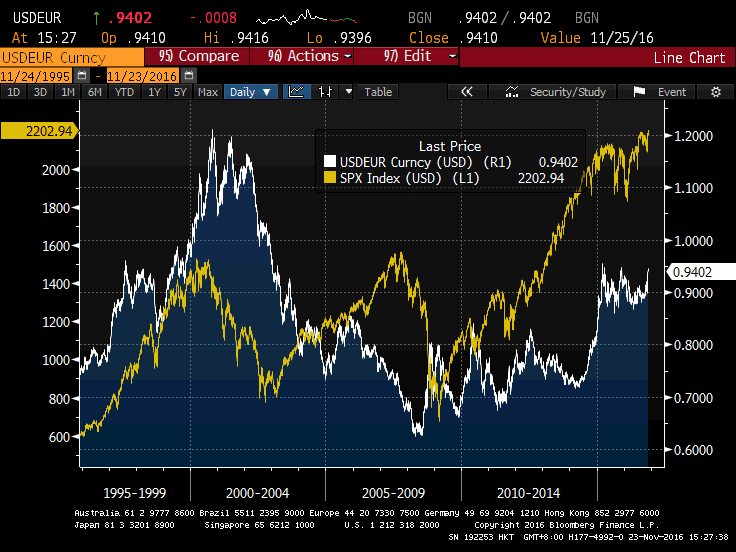The width and height of the screenshot is (736, 552).
Task: Switch to Max range tab
Action: [x=208, y=92]
